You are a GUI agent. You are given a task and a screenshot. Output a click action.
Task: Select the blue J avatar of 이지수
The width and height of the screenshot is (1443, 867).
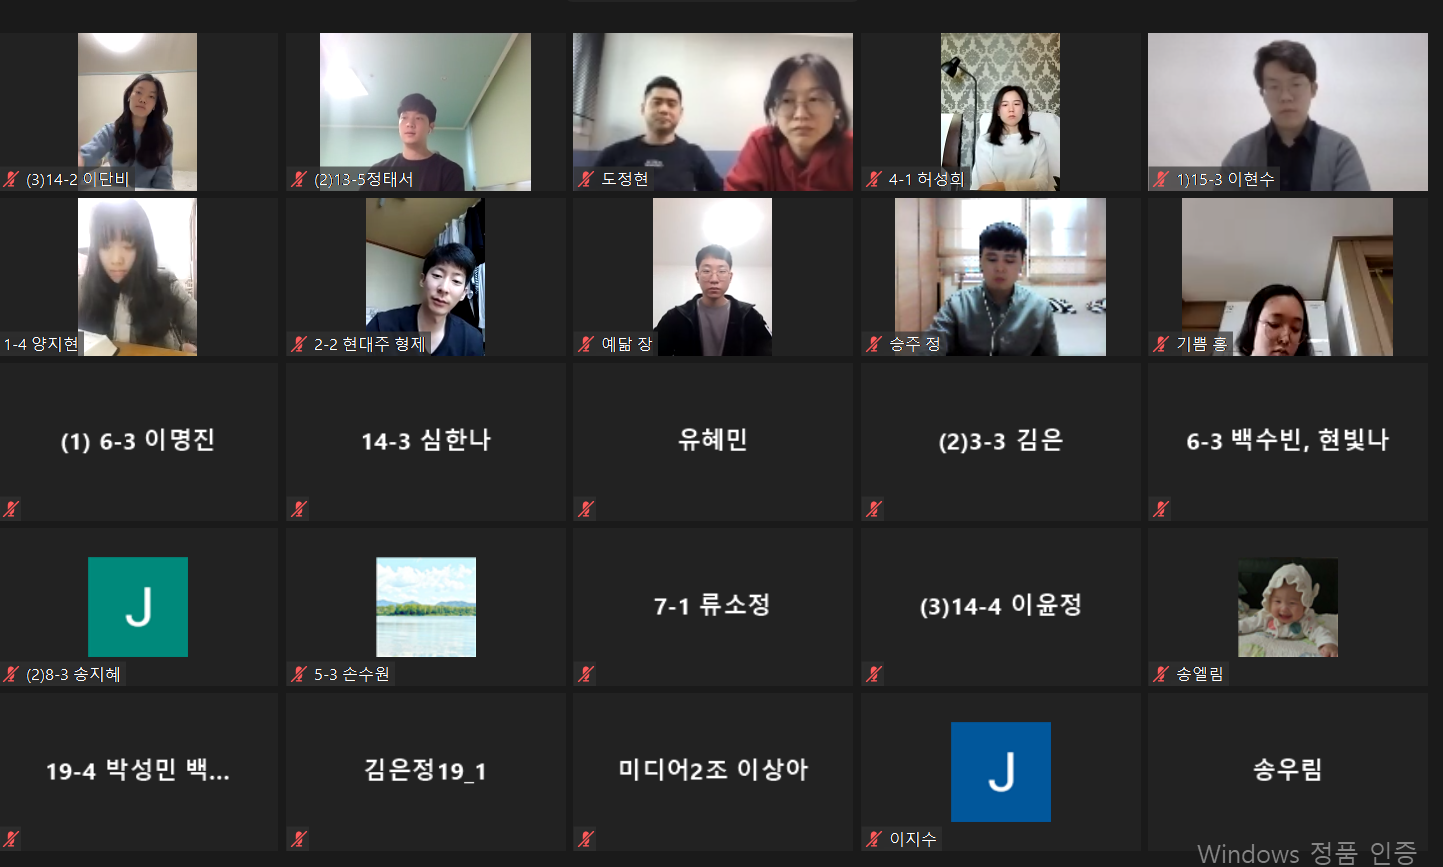coord(1001,772)
